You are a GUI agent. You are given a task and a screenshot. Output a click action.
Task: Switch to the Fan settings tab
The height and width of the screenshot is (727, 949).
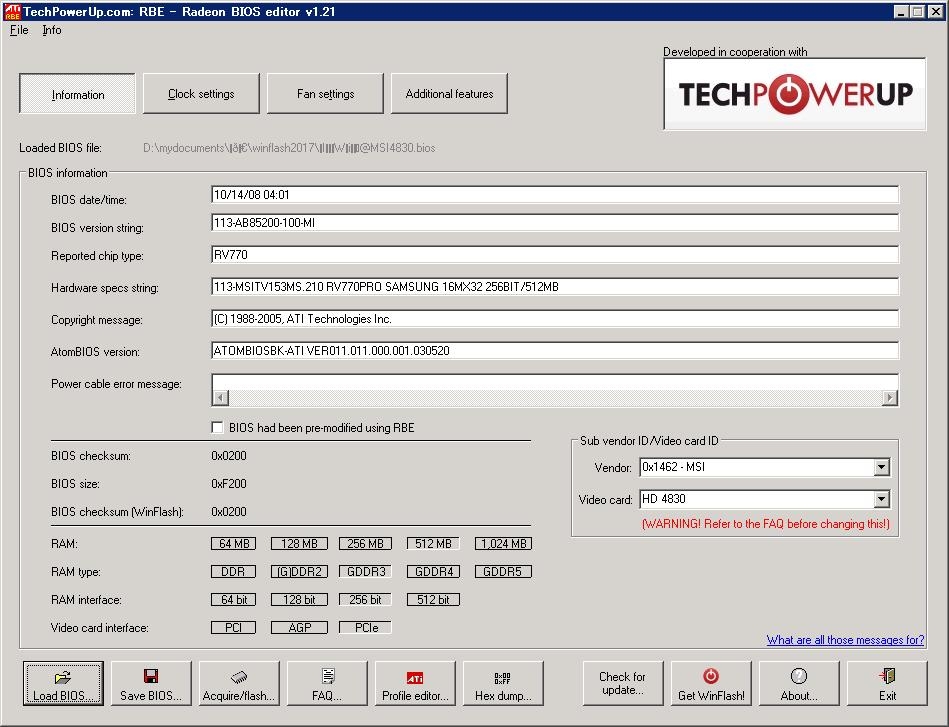pos(325,94)
